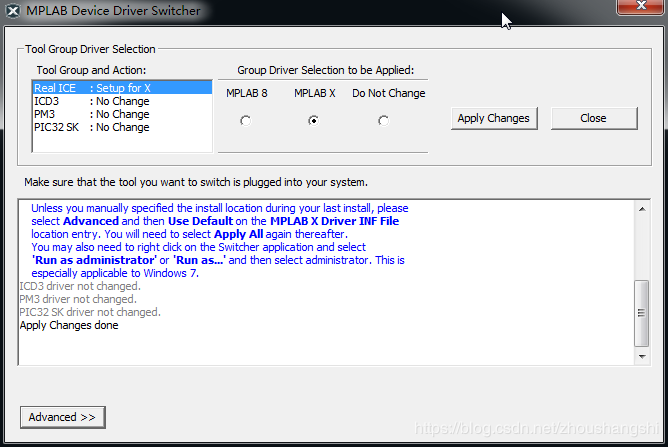Screen dimensions: 668x447
Task: Click 'PIC32 SK driver not changed.' log line
Action: coord(90,312)
